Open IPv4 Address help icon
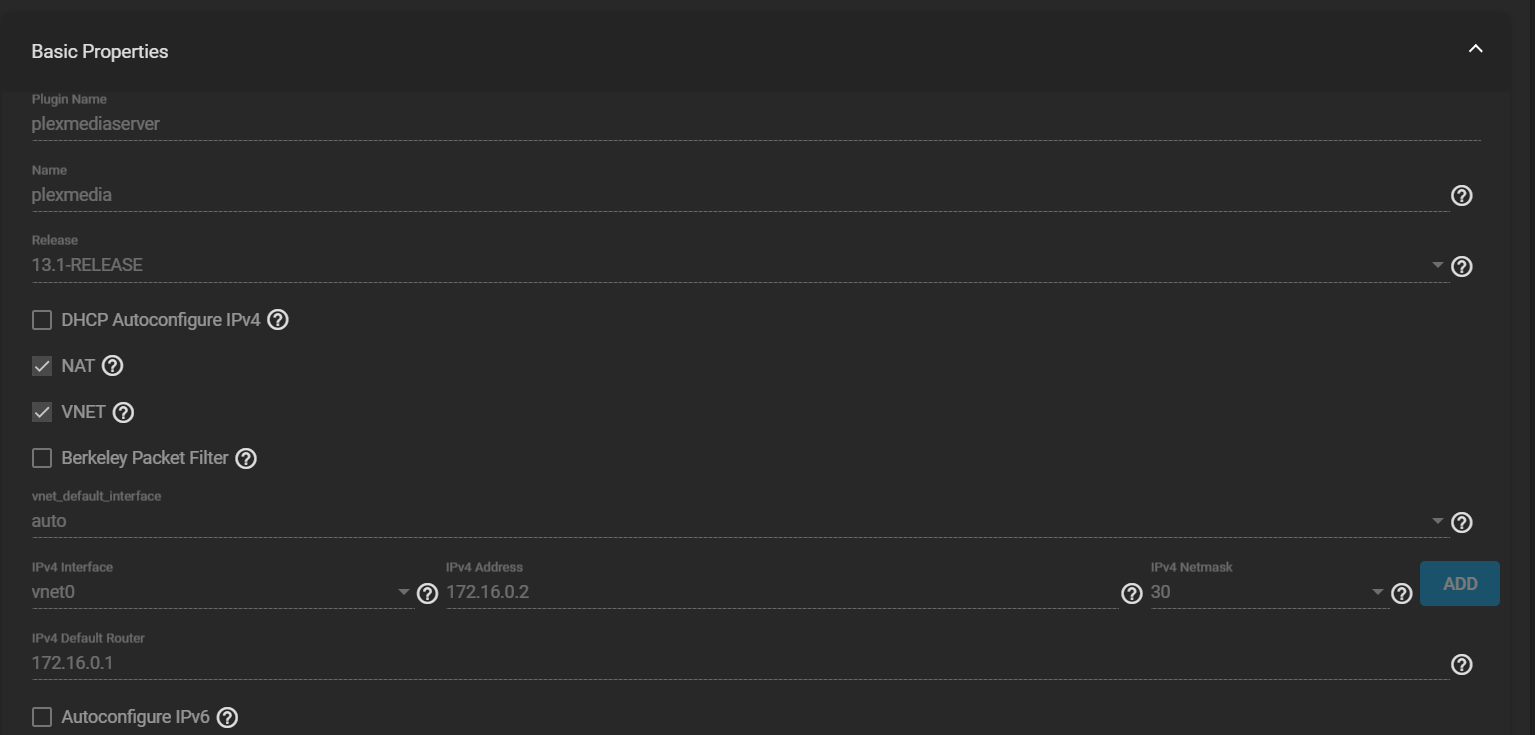 pyautogui.click(x=1131, y=594)
